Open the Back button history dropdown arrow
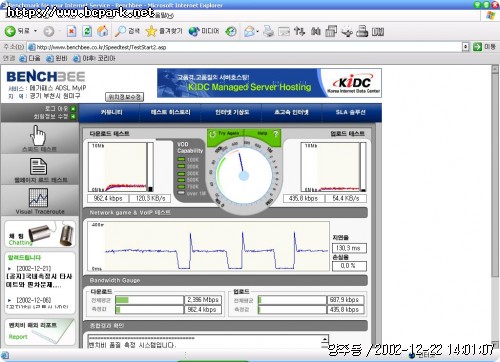500x362 pixels. [35, 31]
